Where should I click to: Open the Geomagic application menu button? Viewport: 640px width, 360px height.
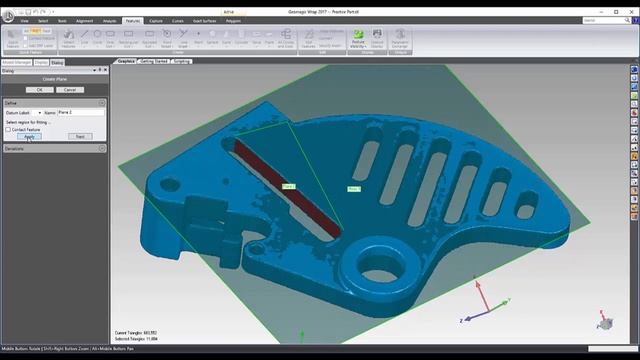[x=8, y=16]
